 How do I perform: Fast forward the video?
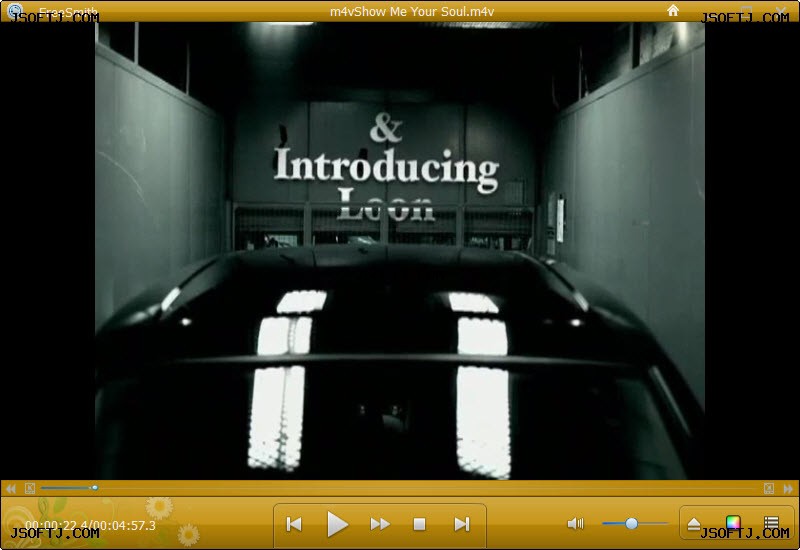click(380, 524)
